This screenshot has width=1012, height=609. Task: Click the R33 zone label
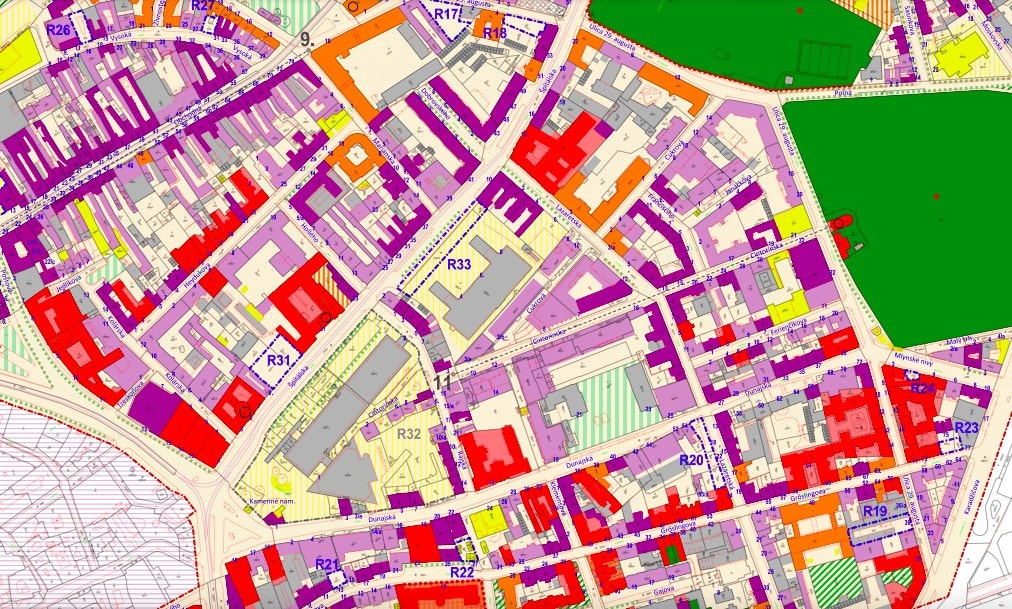[x=459, y=265]
